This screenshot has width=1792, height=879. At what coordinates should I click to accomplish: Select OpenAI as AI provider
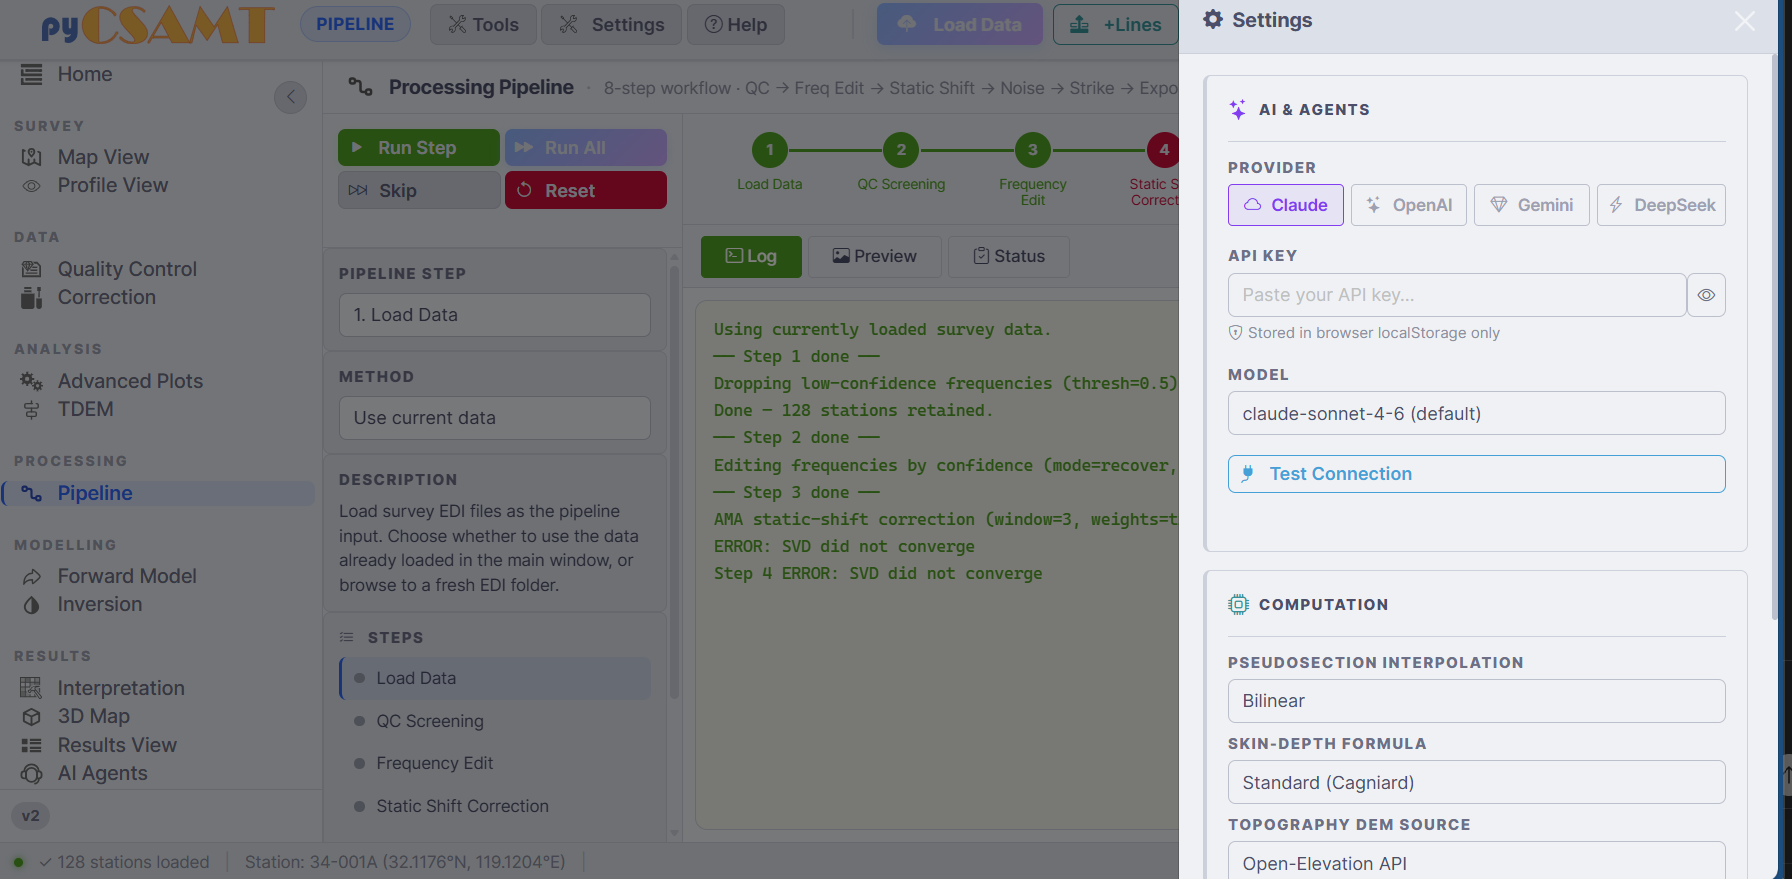pos(1409,205)
